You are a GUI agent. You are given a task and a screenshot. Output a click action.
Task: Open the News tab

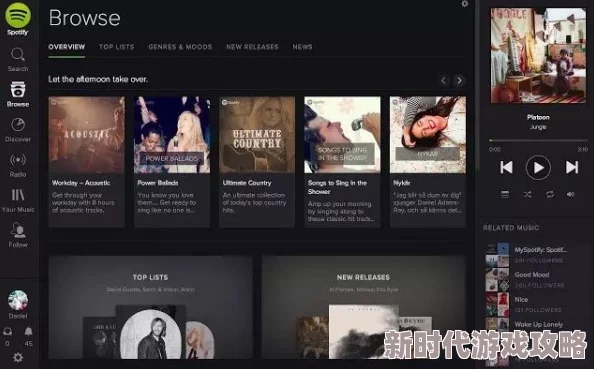(302, 47)
